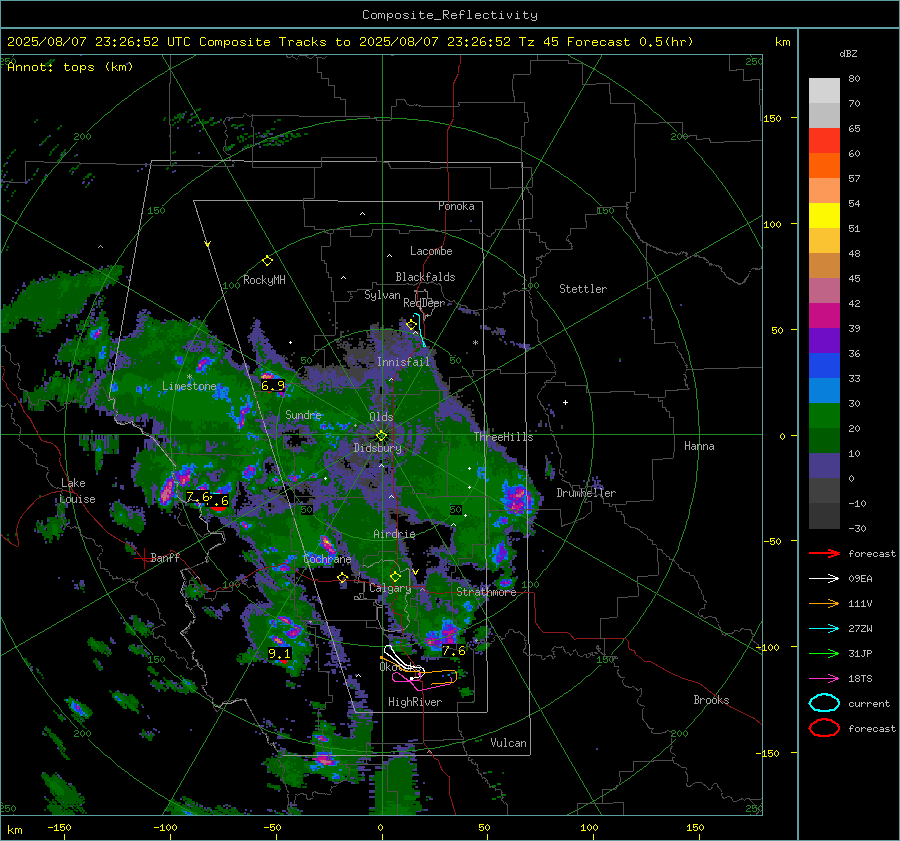This screenshot has height=841, width=900.
Task: Click the green 31JP track arrow
Action: tap(824, 653)
